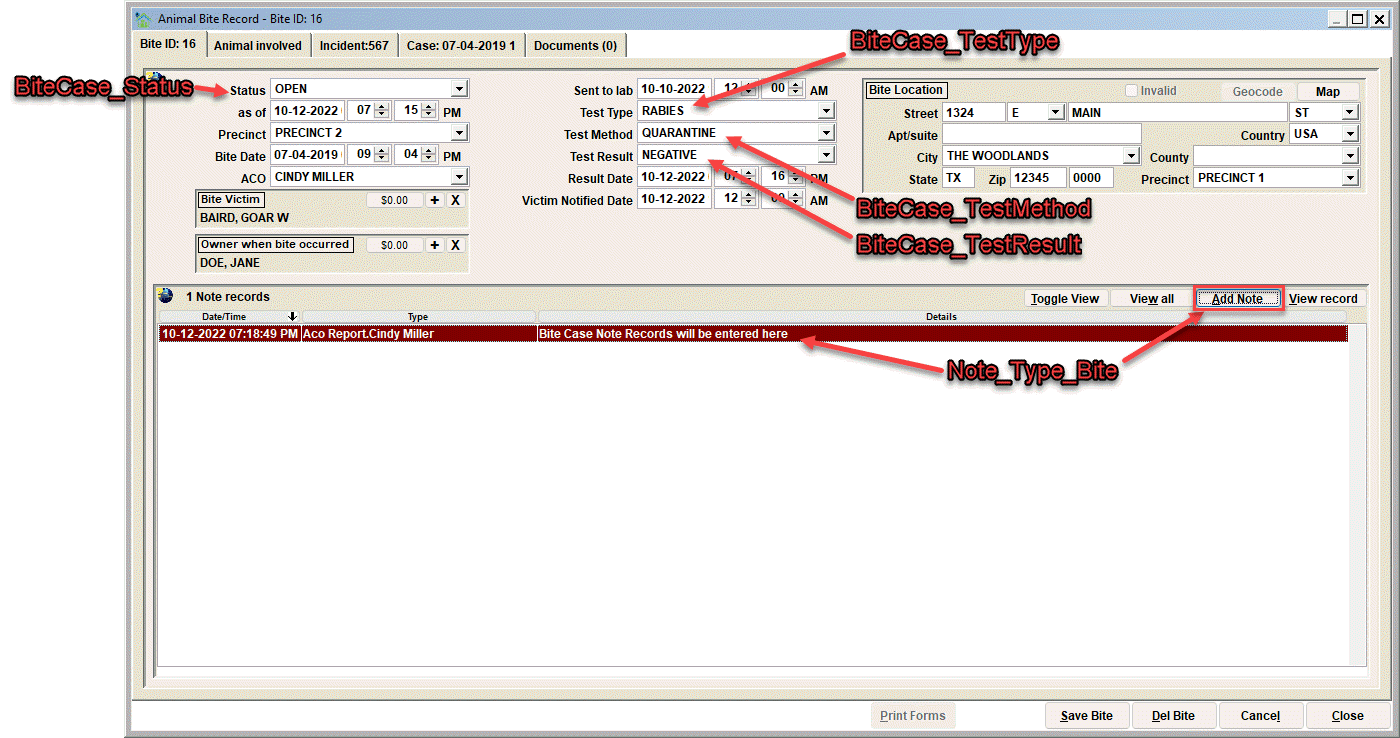Switch to the Animal involved tab
1400x738 pixels.
pyautogui.click(x=258, y=45)
